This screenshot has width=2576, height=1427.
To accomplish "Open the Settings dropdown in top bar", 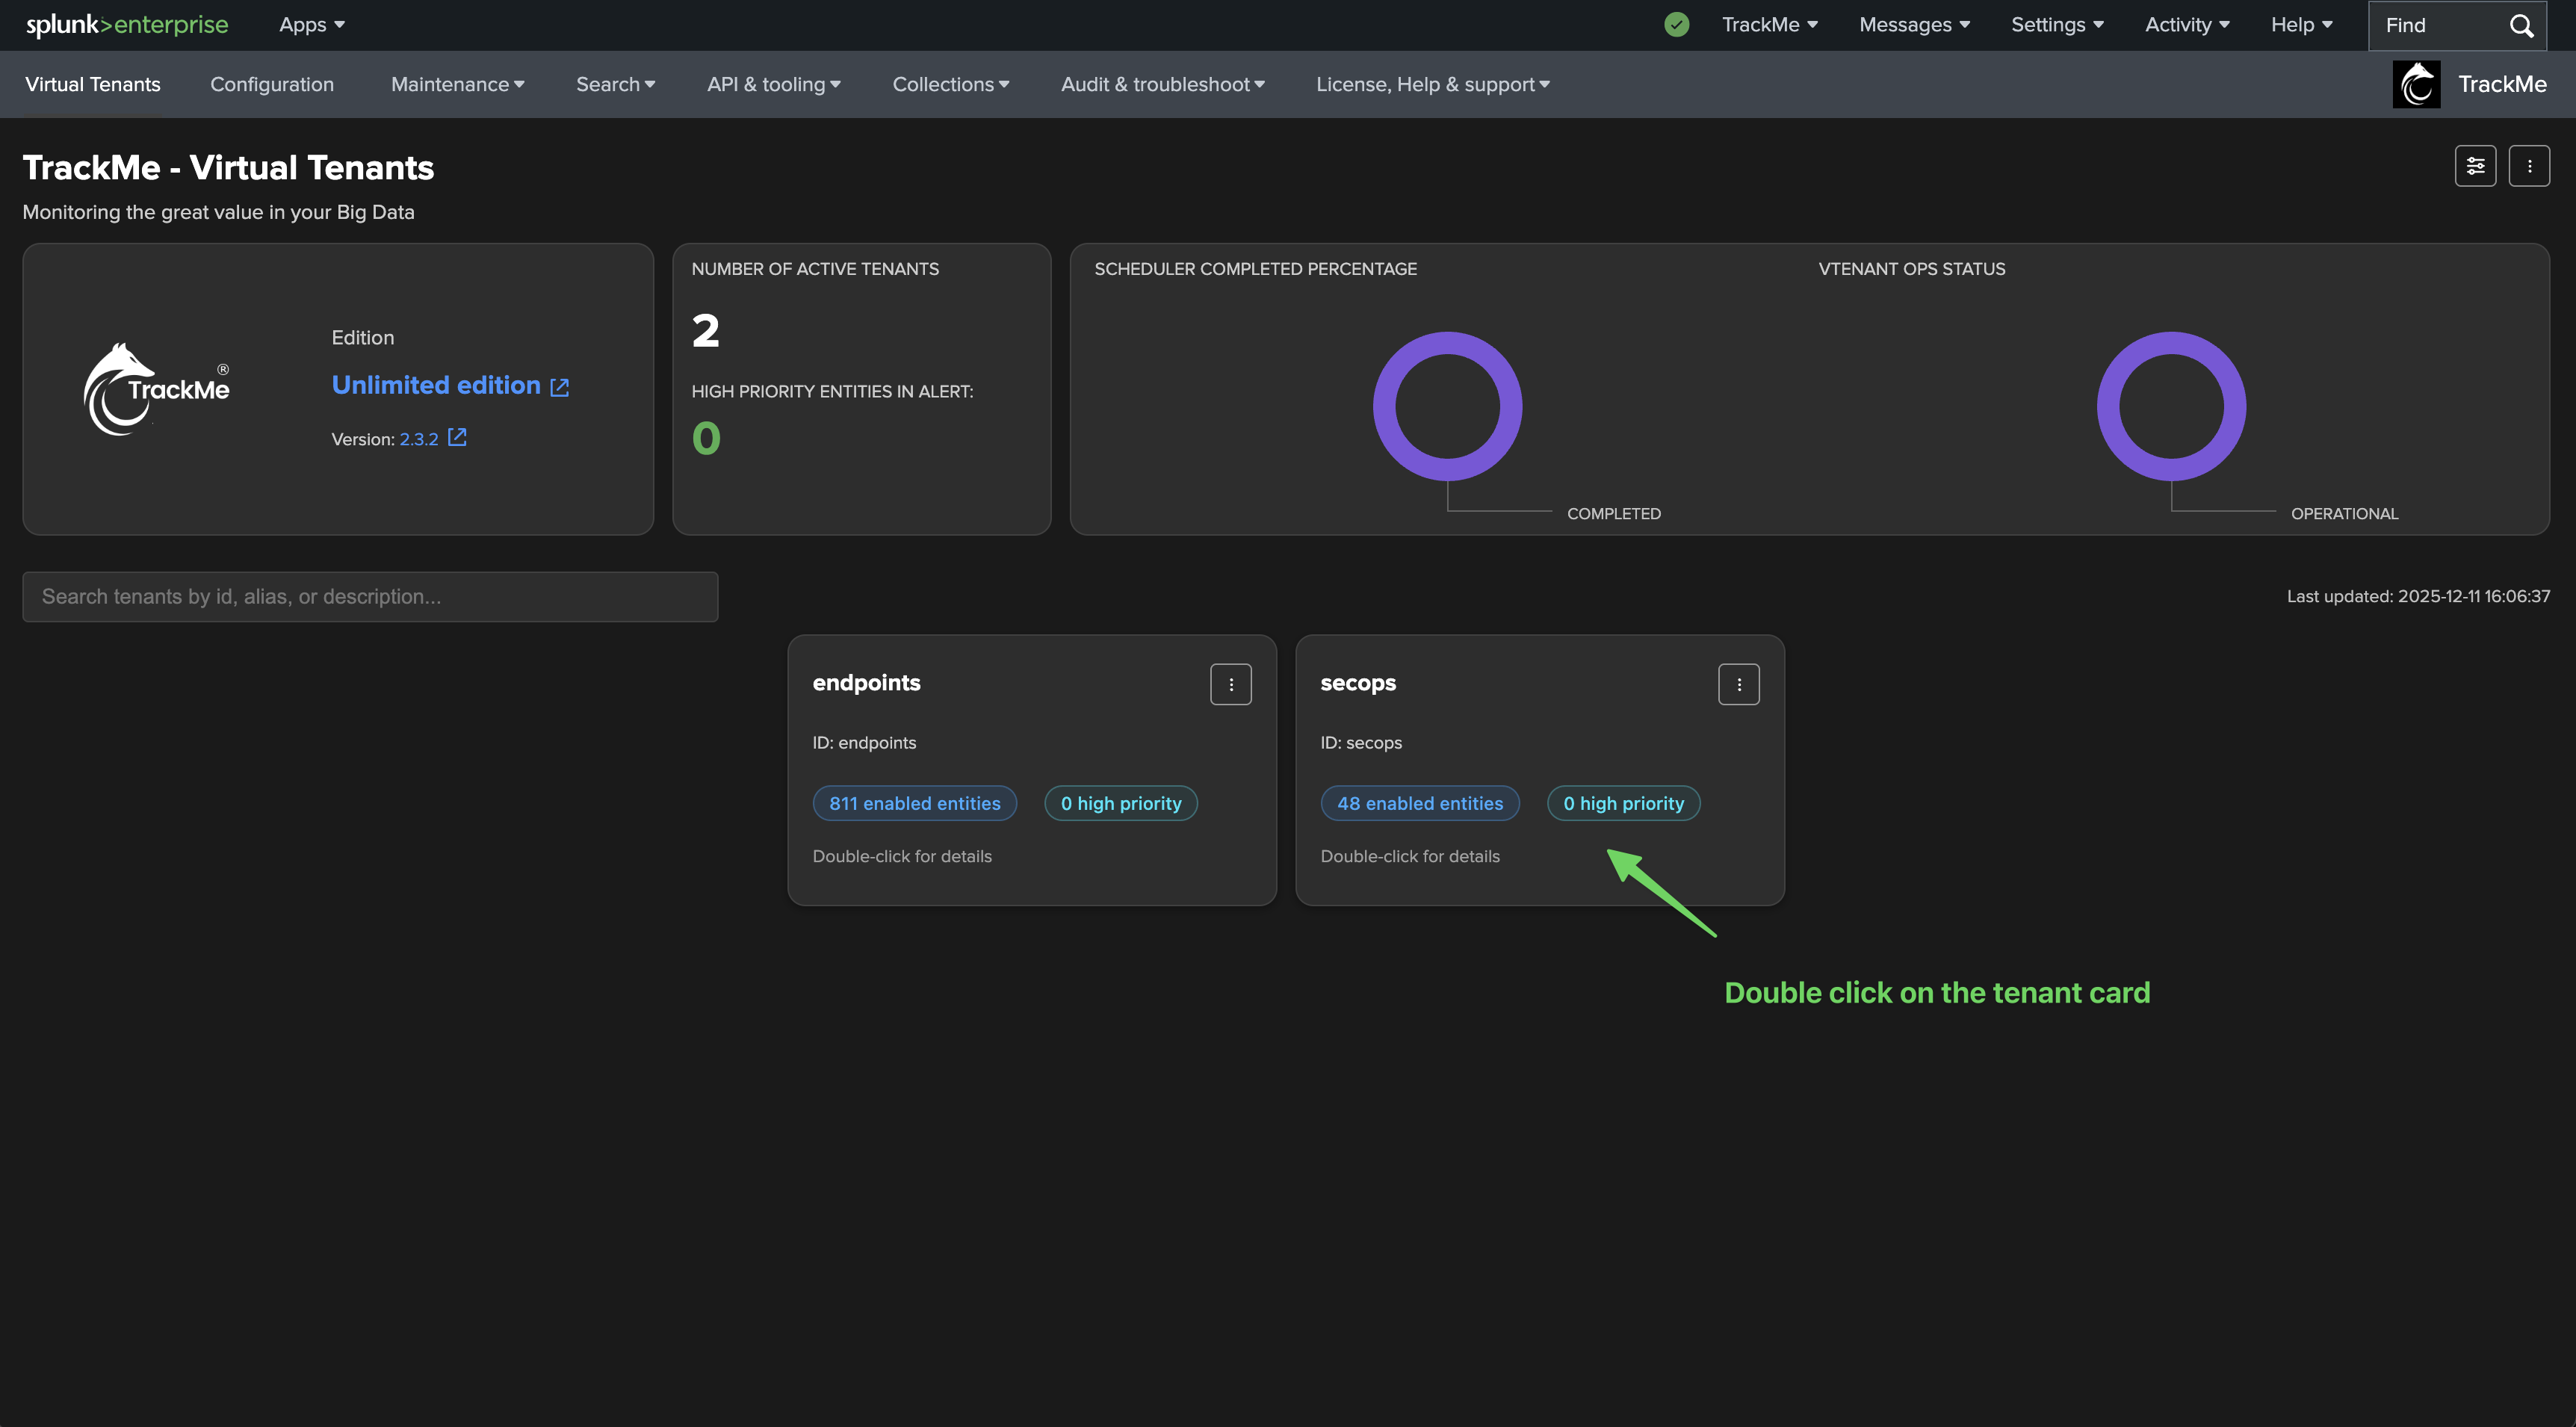I will (x=2057, y=25).
